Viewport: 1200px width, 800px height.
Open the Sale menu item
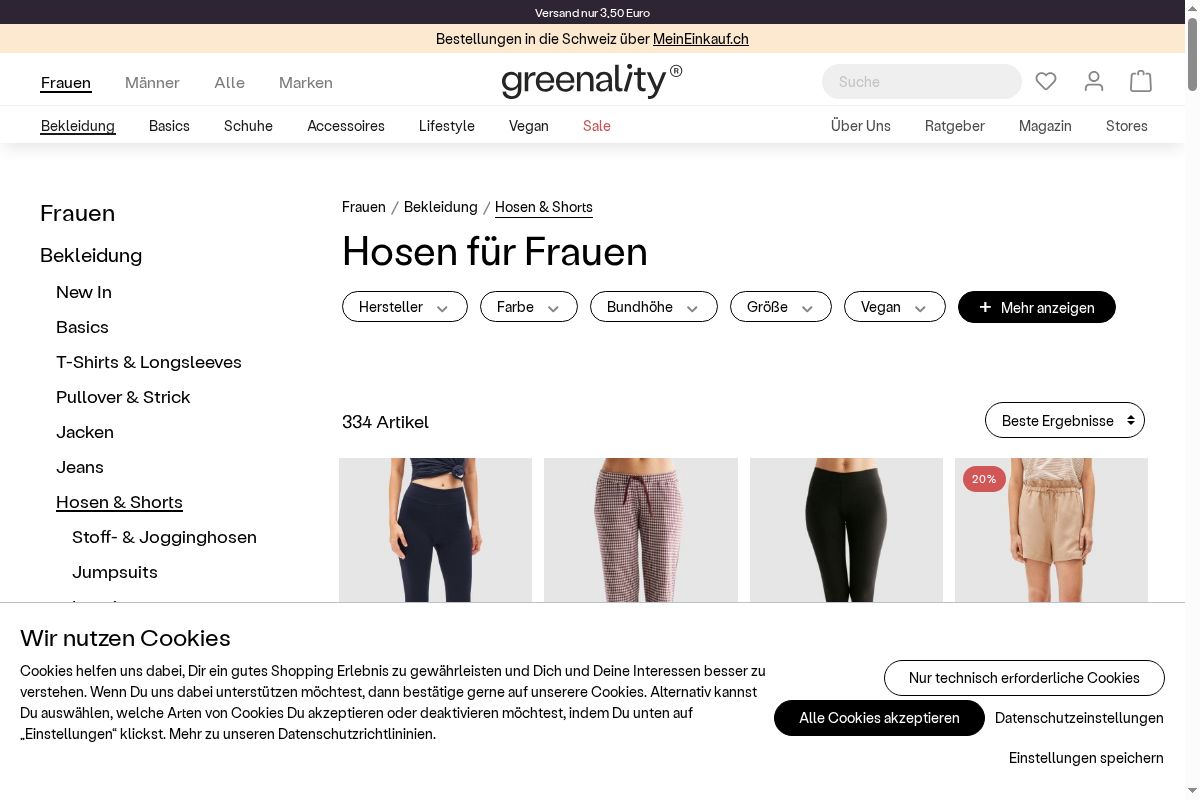597,126
